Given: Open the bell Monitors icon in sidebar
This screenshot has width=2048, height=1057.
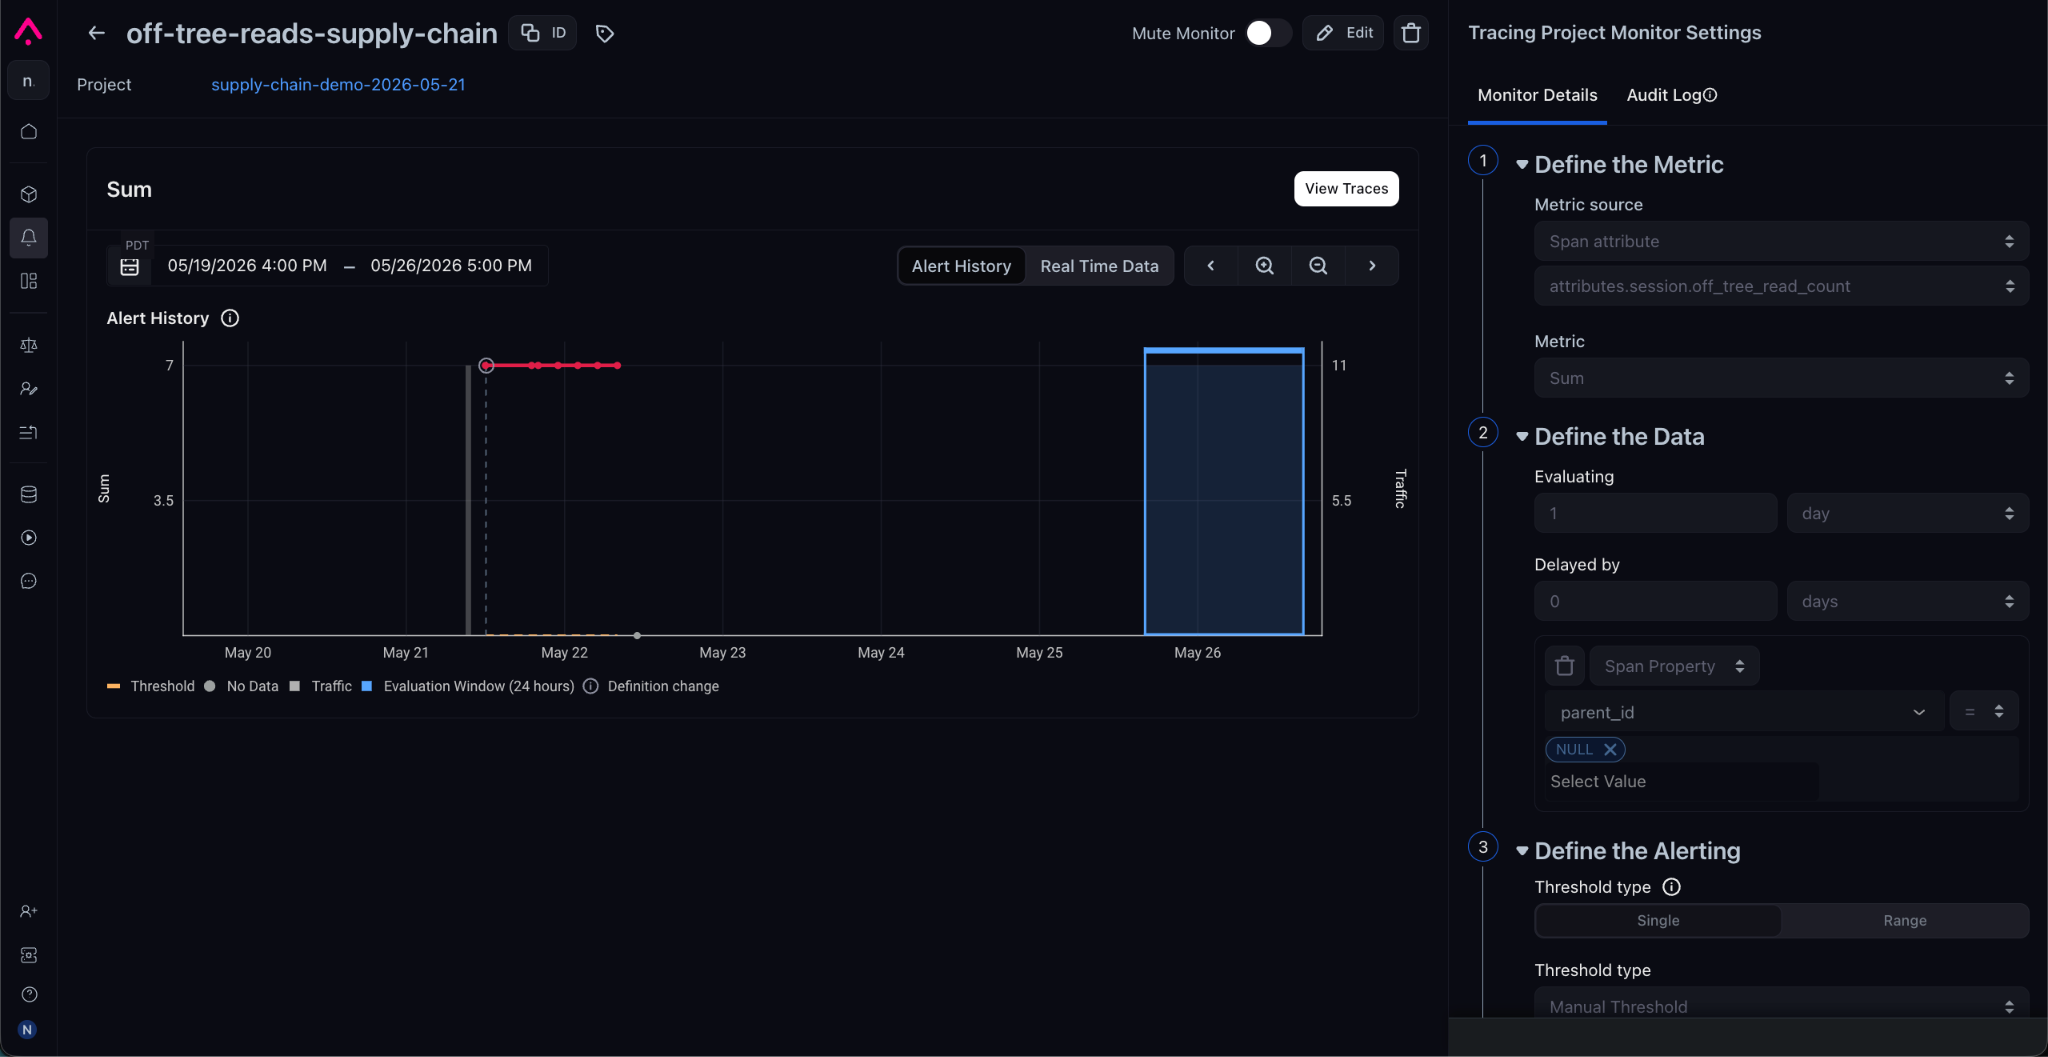Looking at the screenshot, I should [29, 238].
